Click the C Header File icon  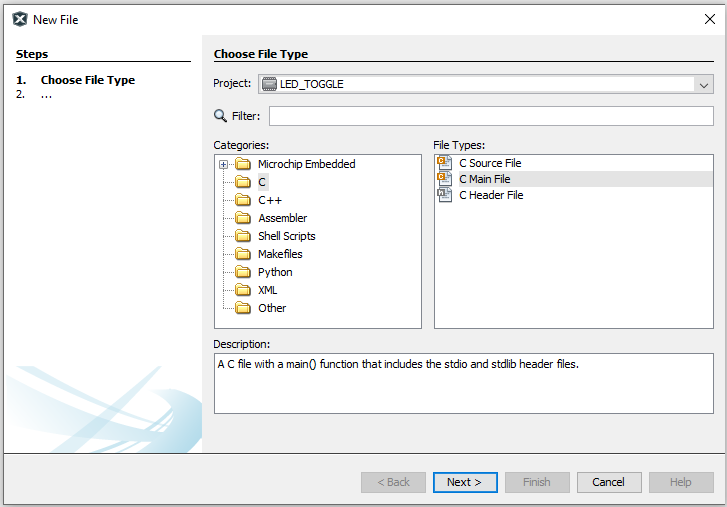[x=445, y=195]
